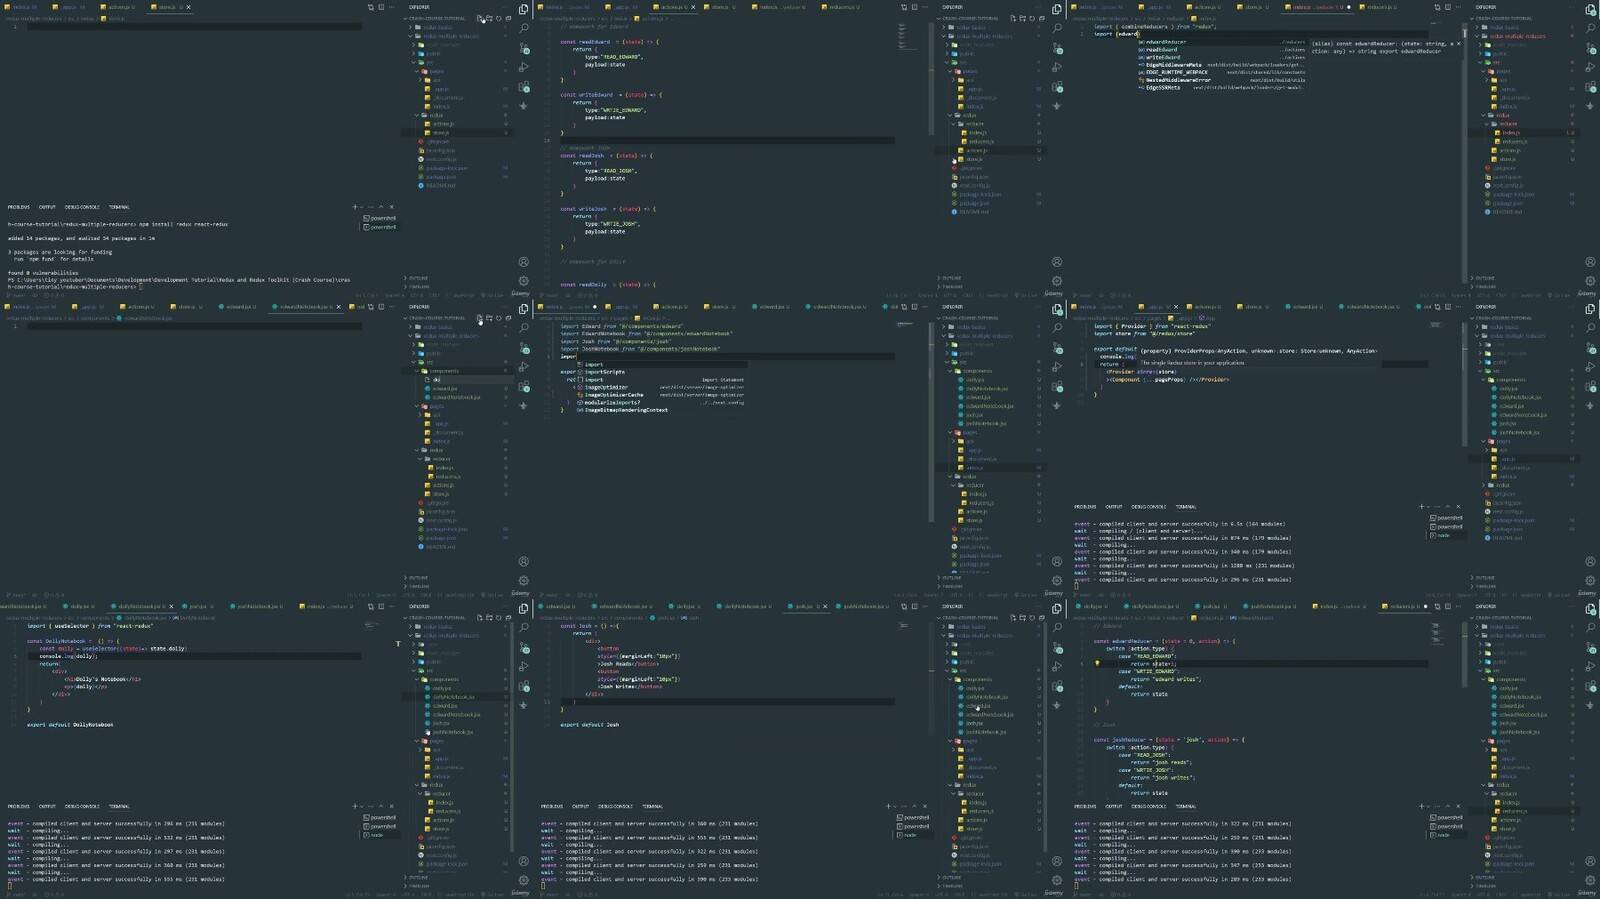This screenshot has width=1600, height=899.
Task: Collapse all folders in npm install window's Explorer
Action: point(506,18)
